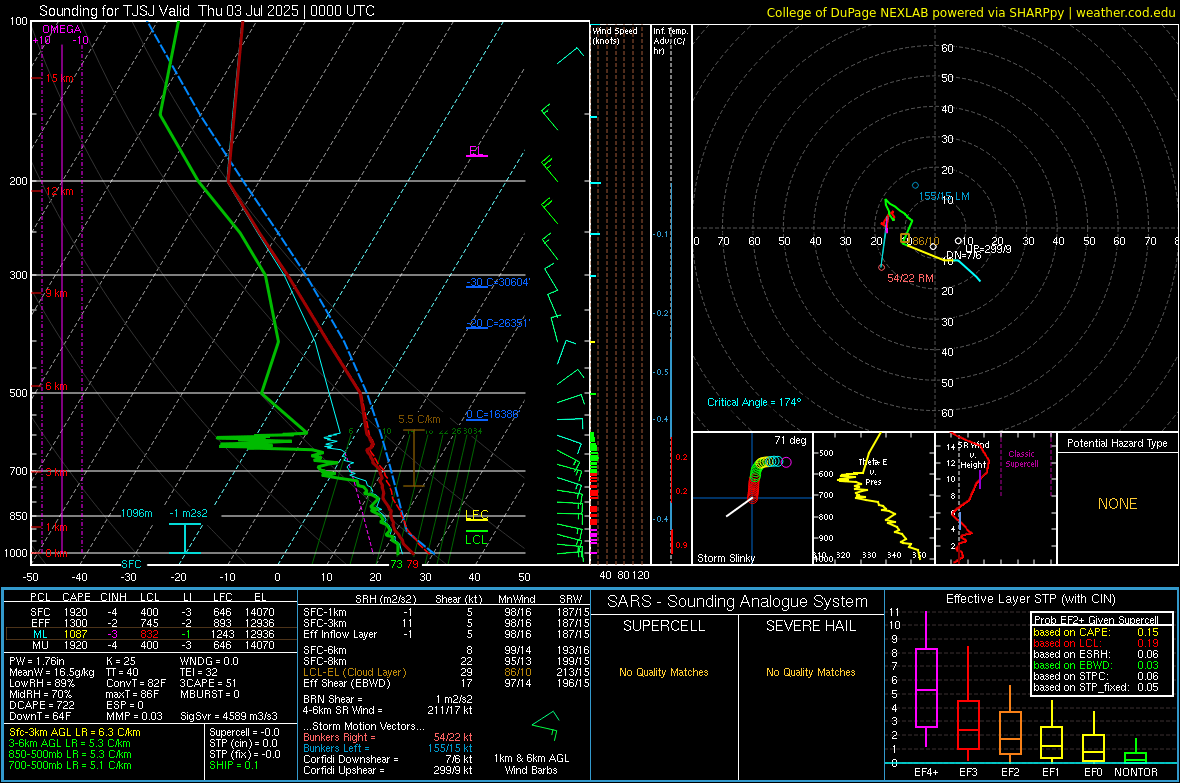Click the '5.5 C/km' lapse rate annotation
This screenshot has width=1180, height=783.
[419, 419]
